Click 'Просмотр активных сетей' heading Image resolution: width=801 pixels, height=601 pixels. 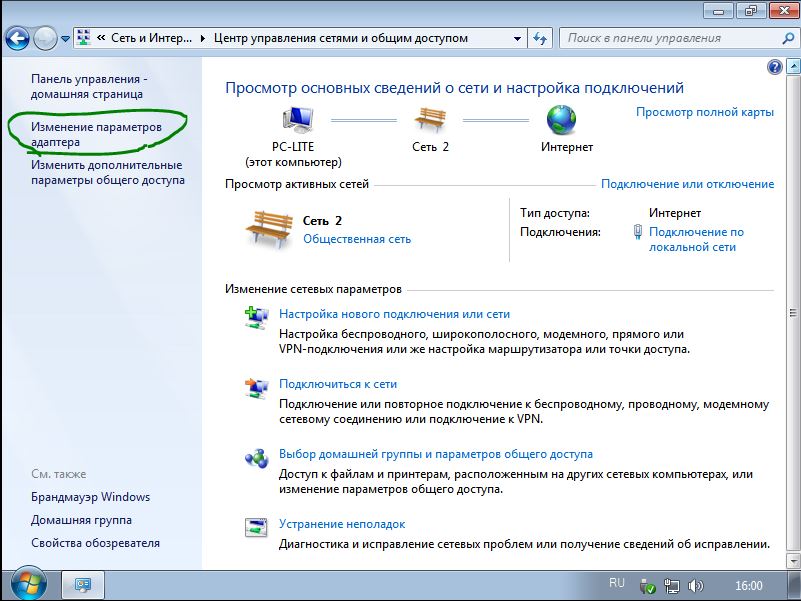coord(297,184)
